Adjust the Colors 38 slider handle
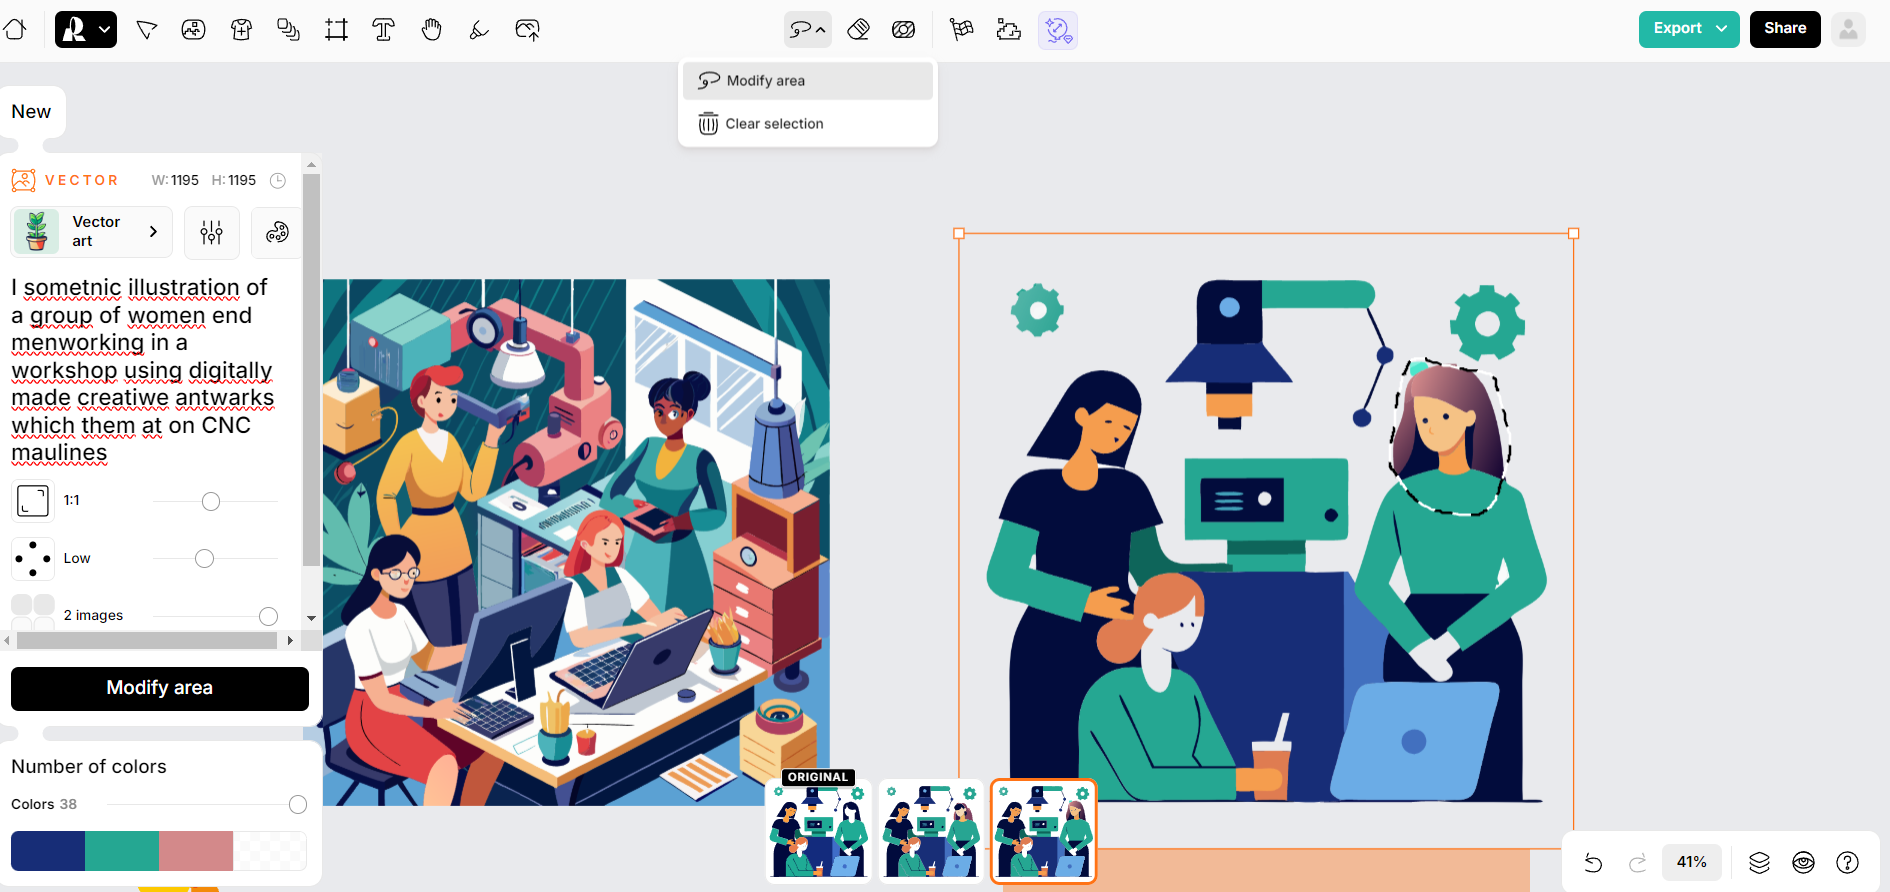Viewport: 1890px width, 892px height. click(298, 805)
